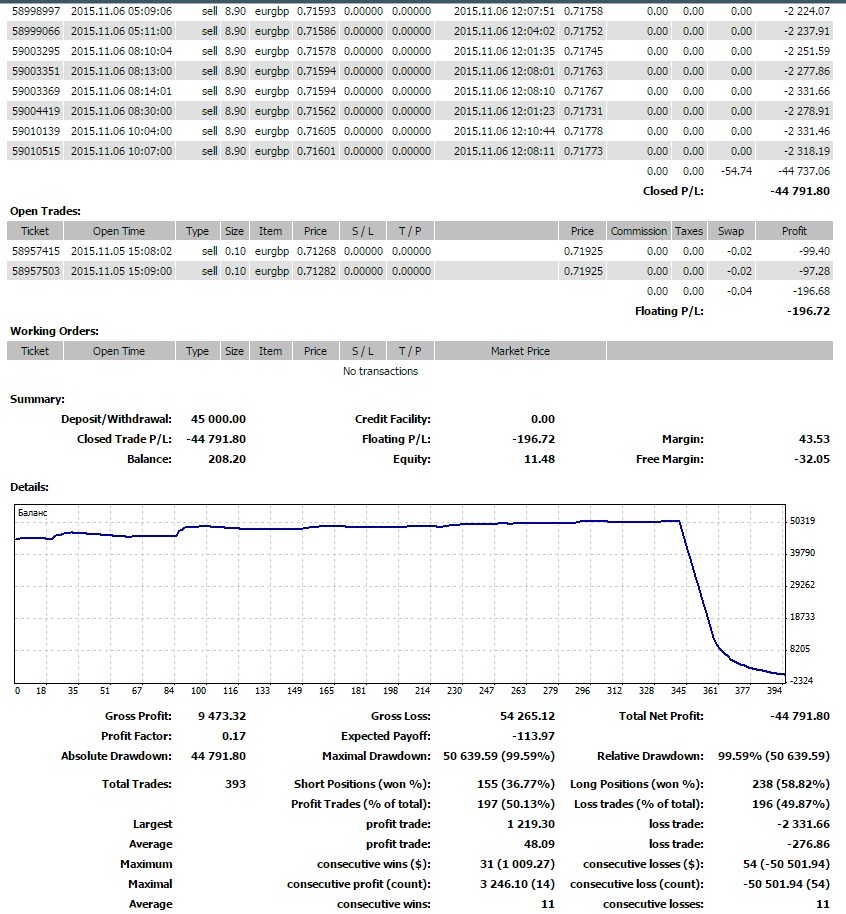Click profit value -2 277.86
The width and height of the screenshot is (846, 914).
click(806, 71)
